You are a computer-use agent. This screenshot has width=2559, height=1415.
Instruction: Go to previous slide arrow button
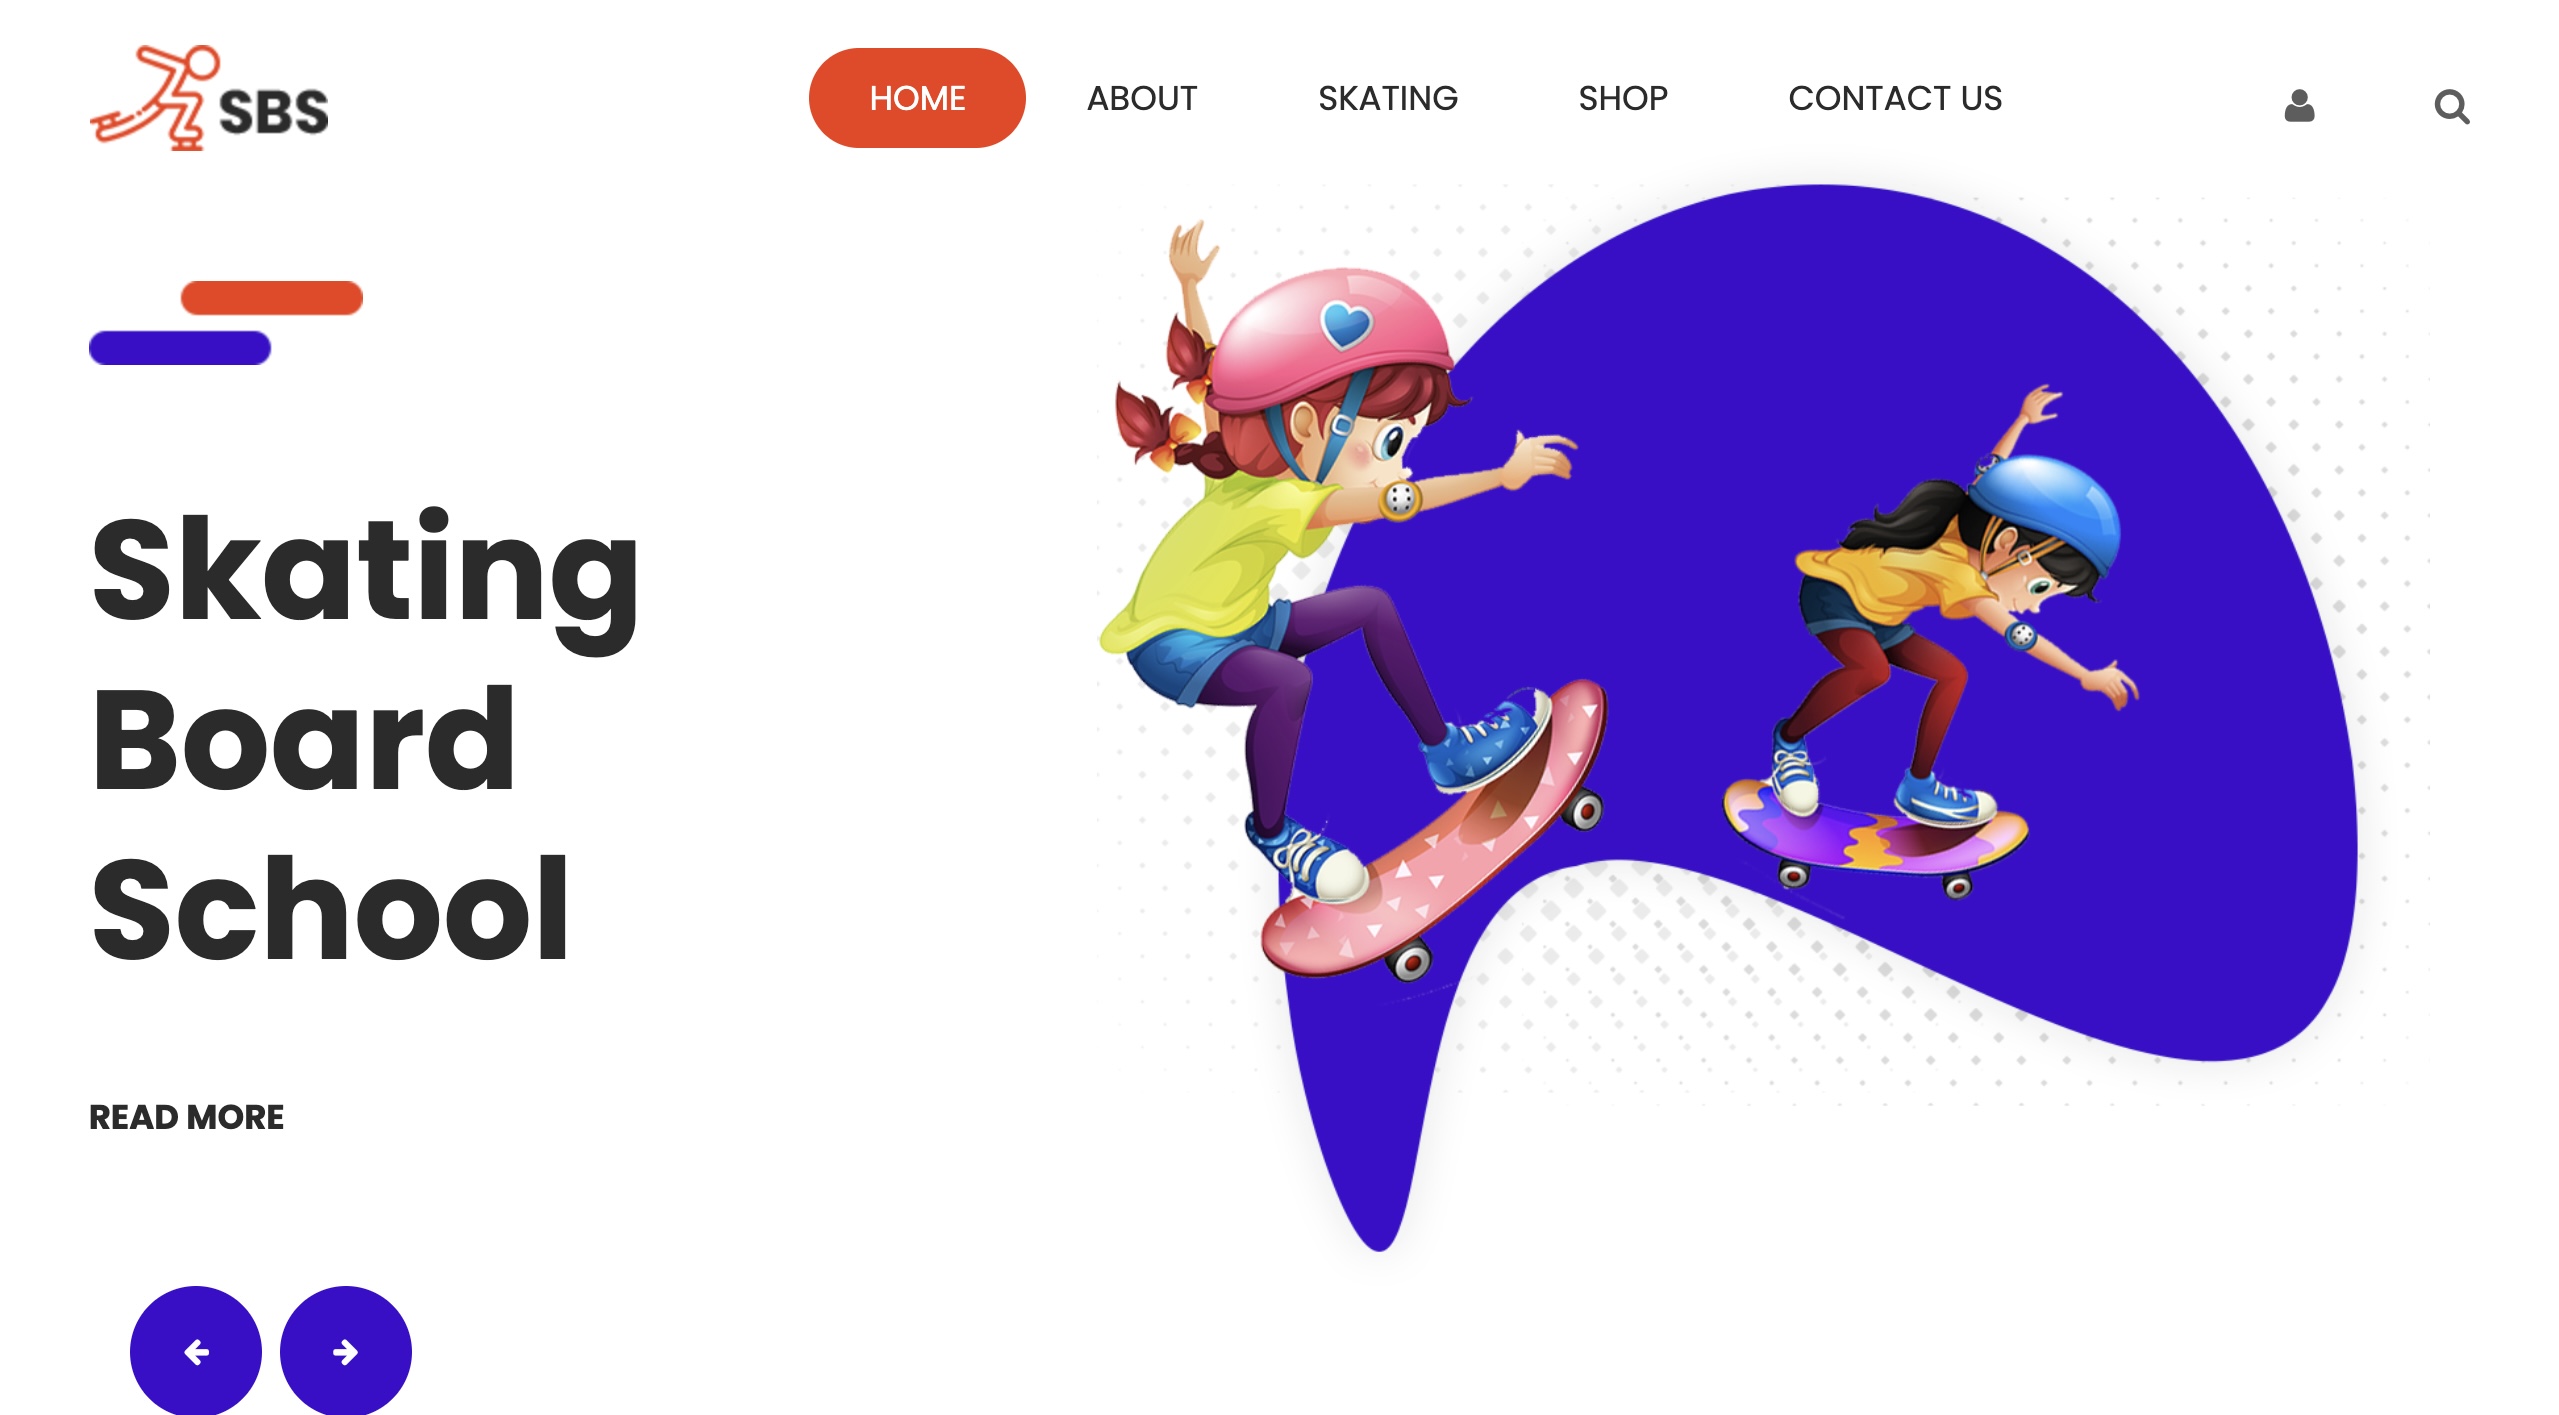point(196,1351)
